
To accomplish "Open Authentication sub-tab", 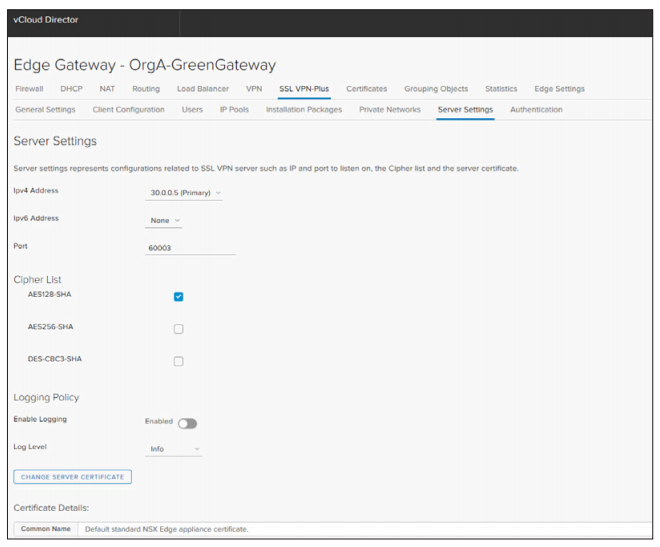I will click(x=536, y=109).
